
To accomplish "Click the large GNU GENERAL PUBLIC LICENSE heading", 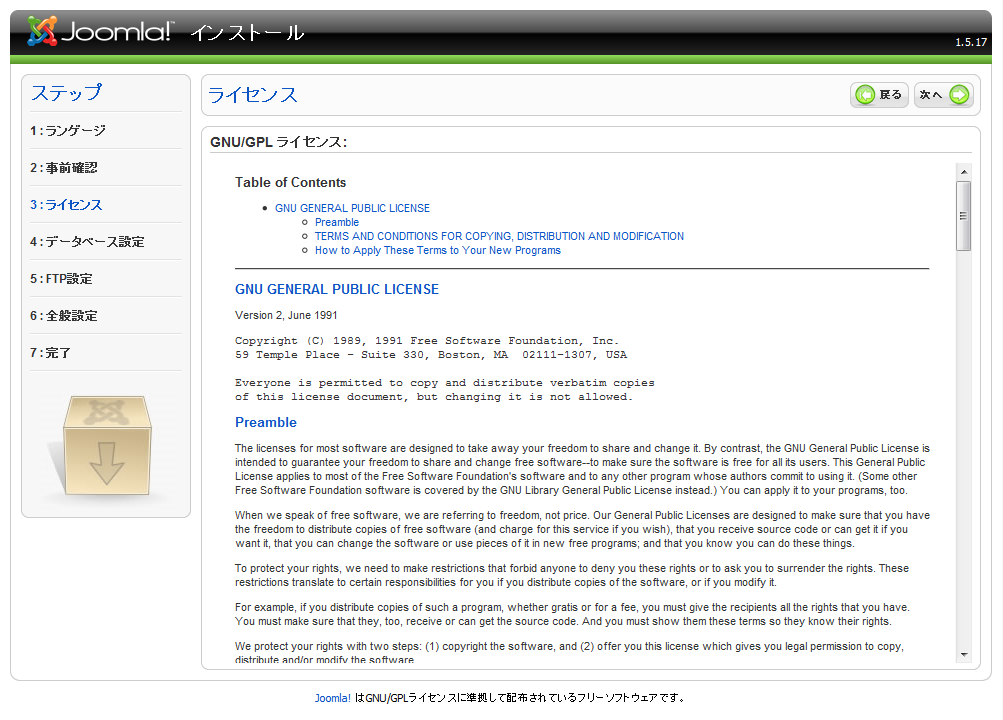I will (x=336, y=290).
